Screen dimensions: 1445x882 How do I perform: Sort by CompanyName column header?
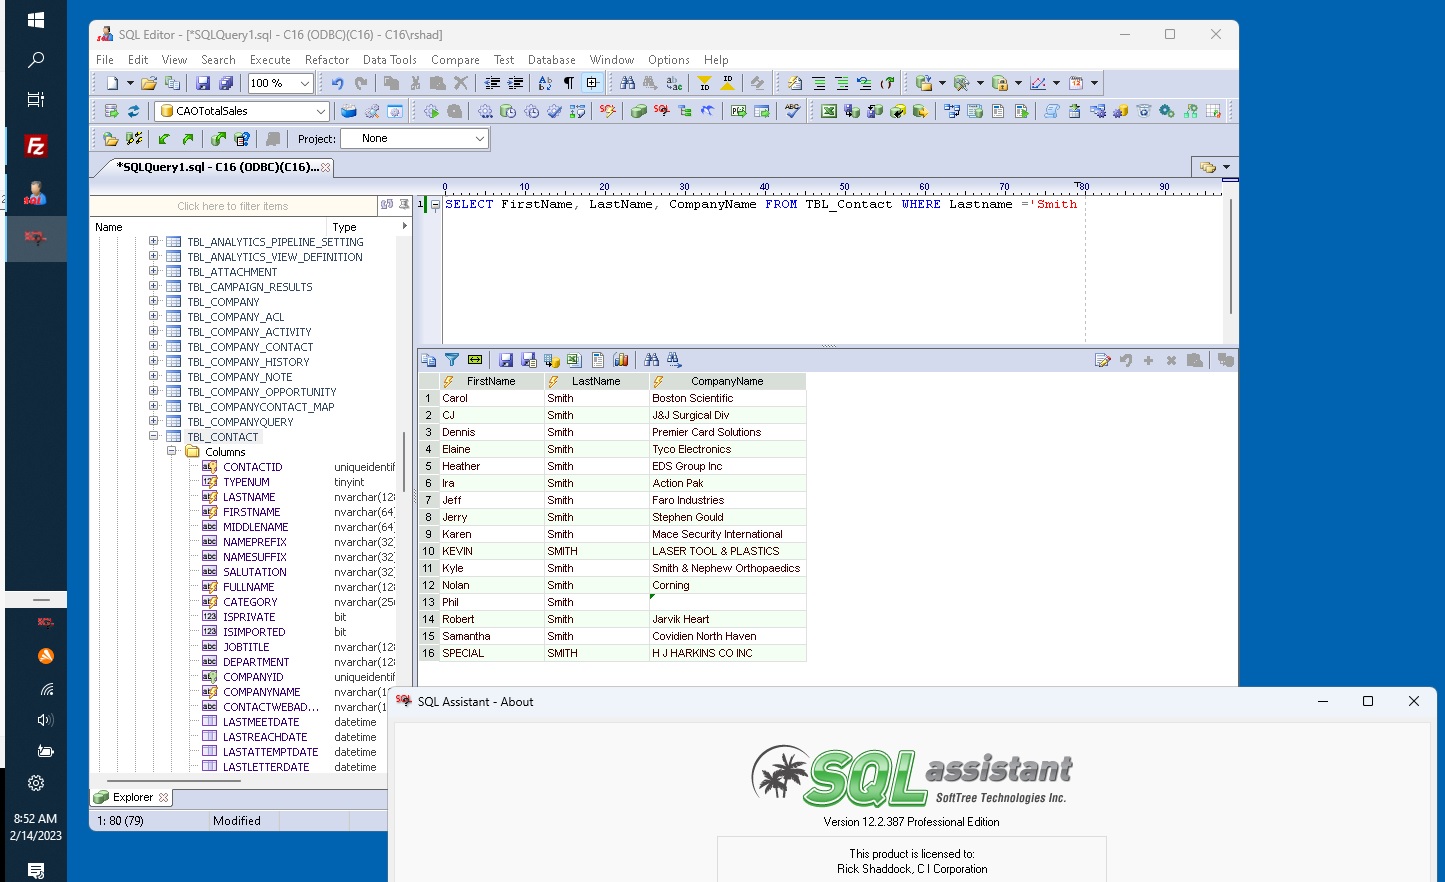coord(727,381)
